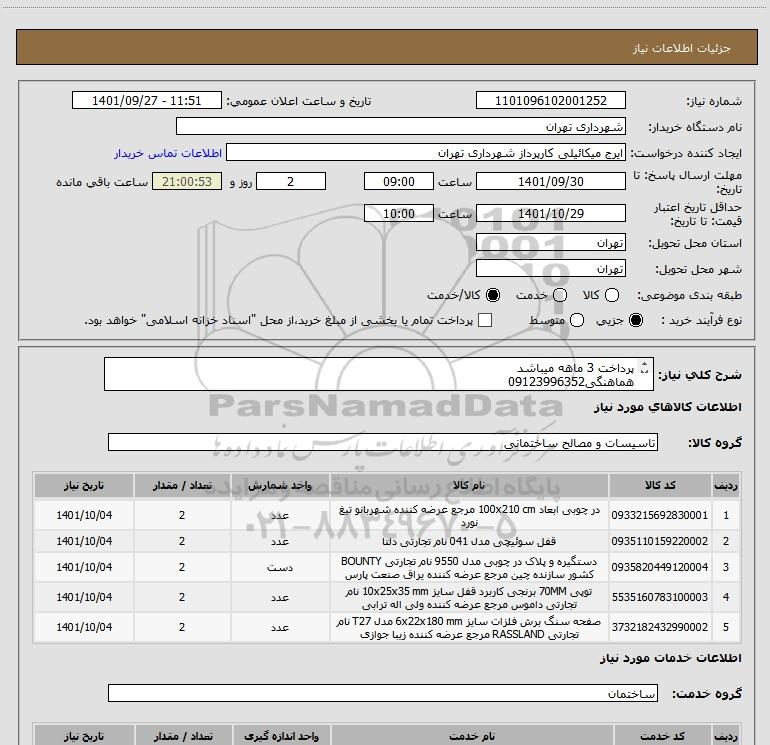Click the response time field 09:00
The height and width of the screenshot is (745, 770).
point(399,181)
